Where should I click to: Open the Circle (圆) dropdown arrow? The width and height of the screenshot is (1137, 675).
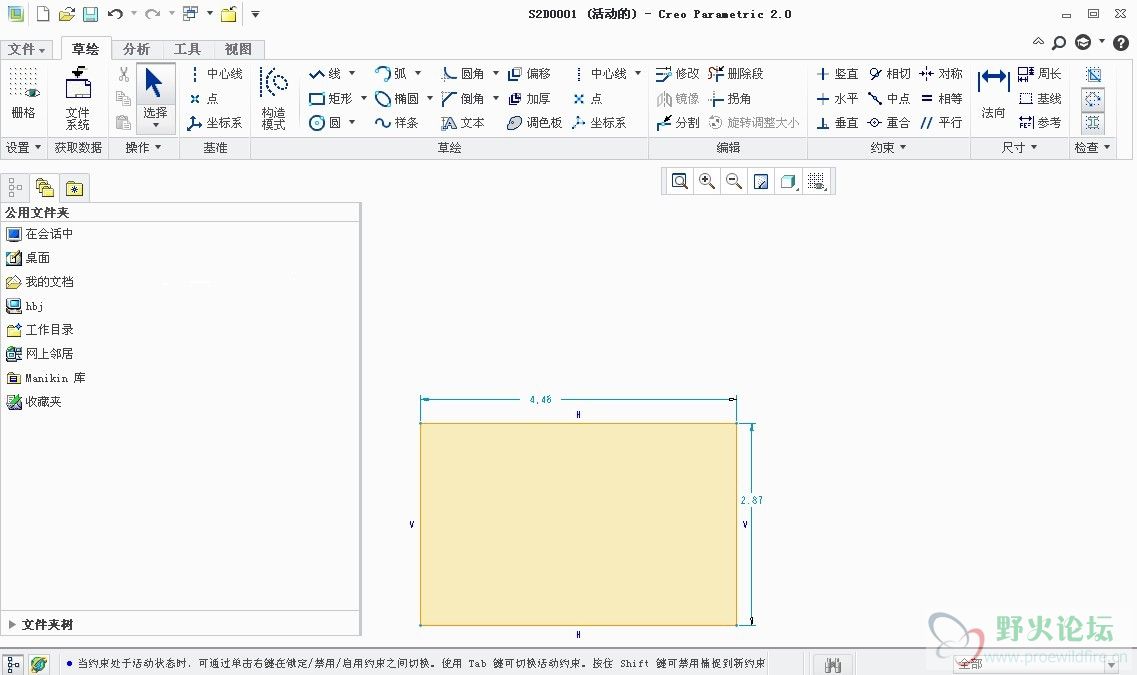point(352,123)
